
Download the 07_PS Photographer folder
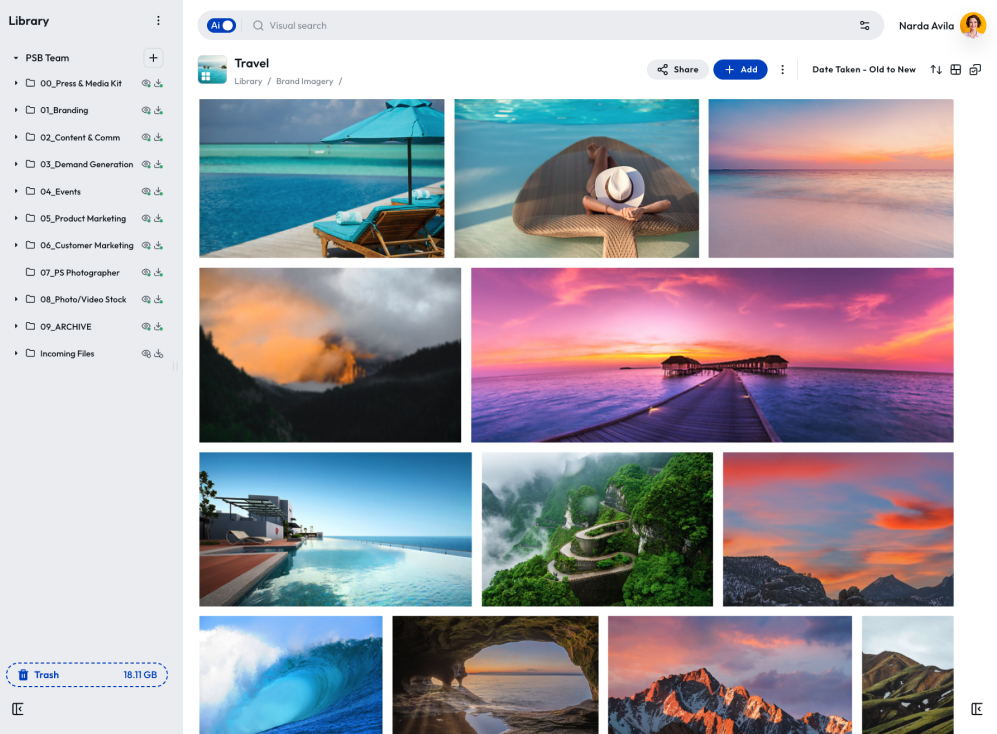(x=158, y=272)
